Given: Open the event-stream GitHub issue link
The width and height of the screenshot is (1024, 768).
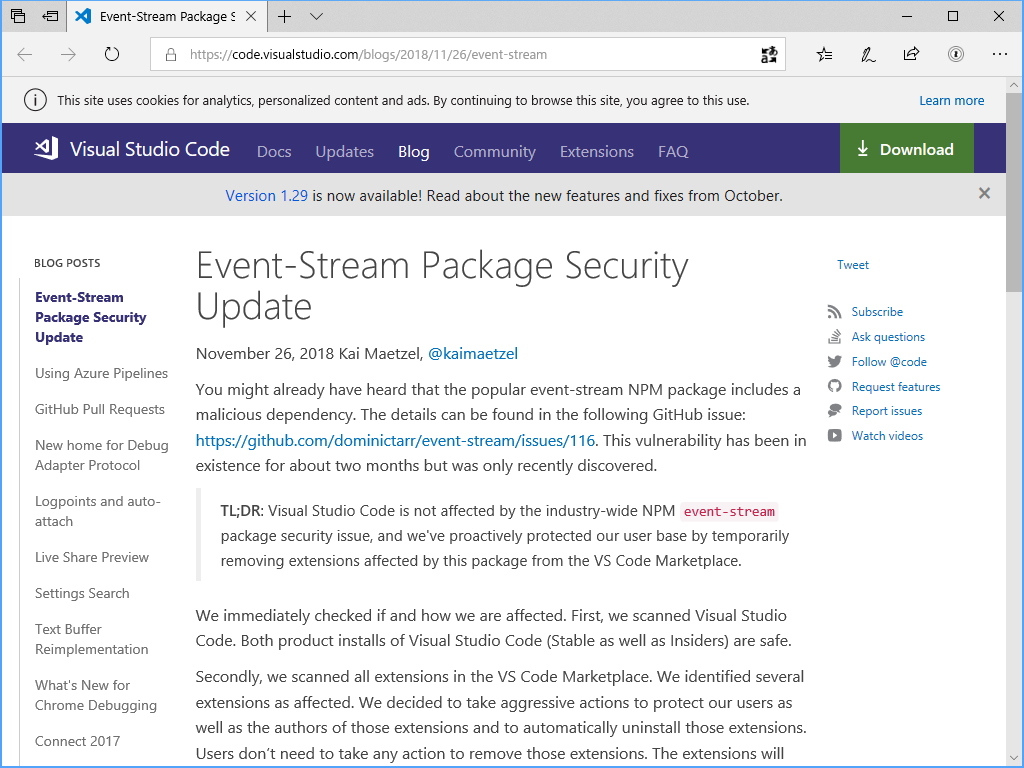Looking at the screenshot, I should (393, 439).
